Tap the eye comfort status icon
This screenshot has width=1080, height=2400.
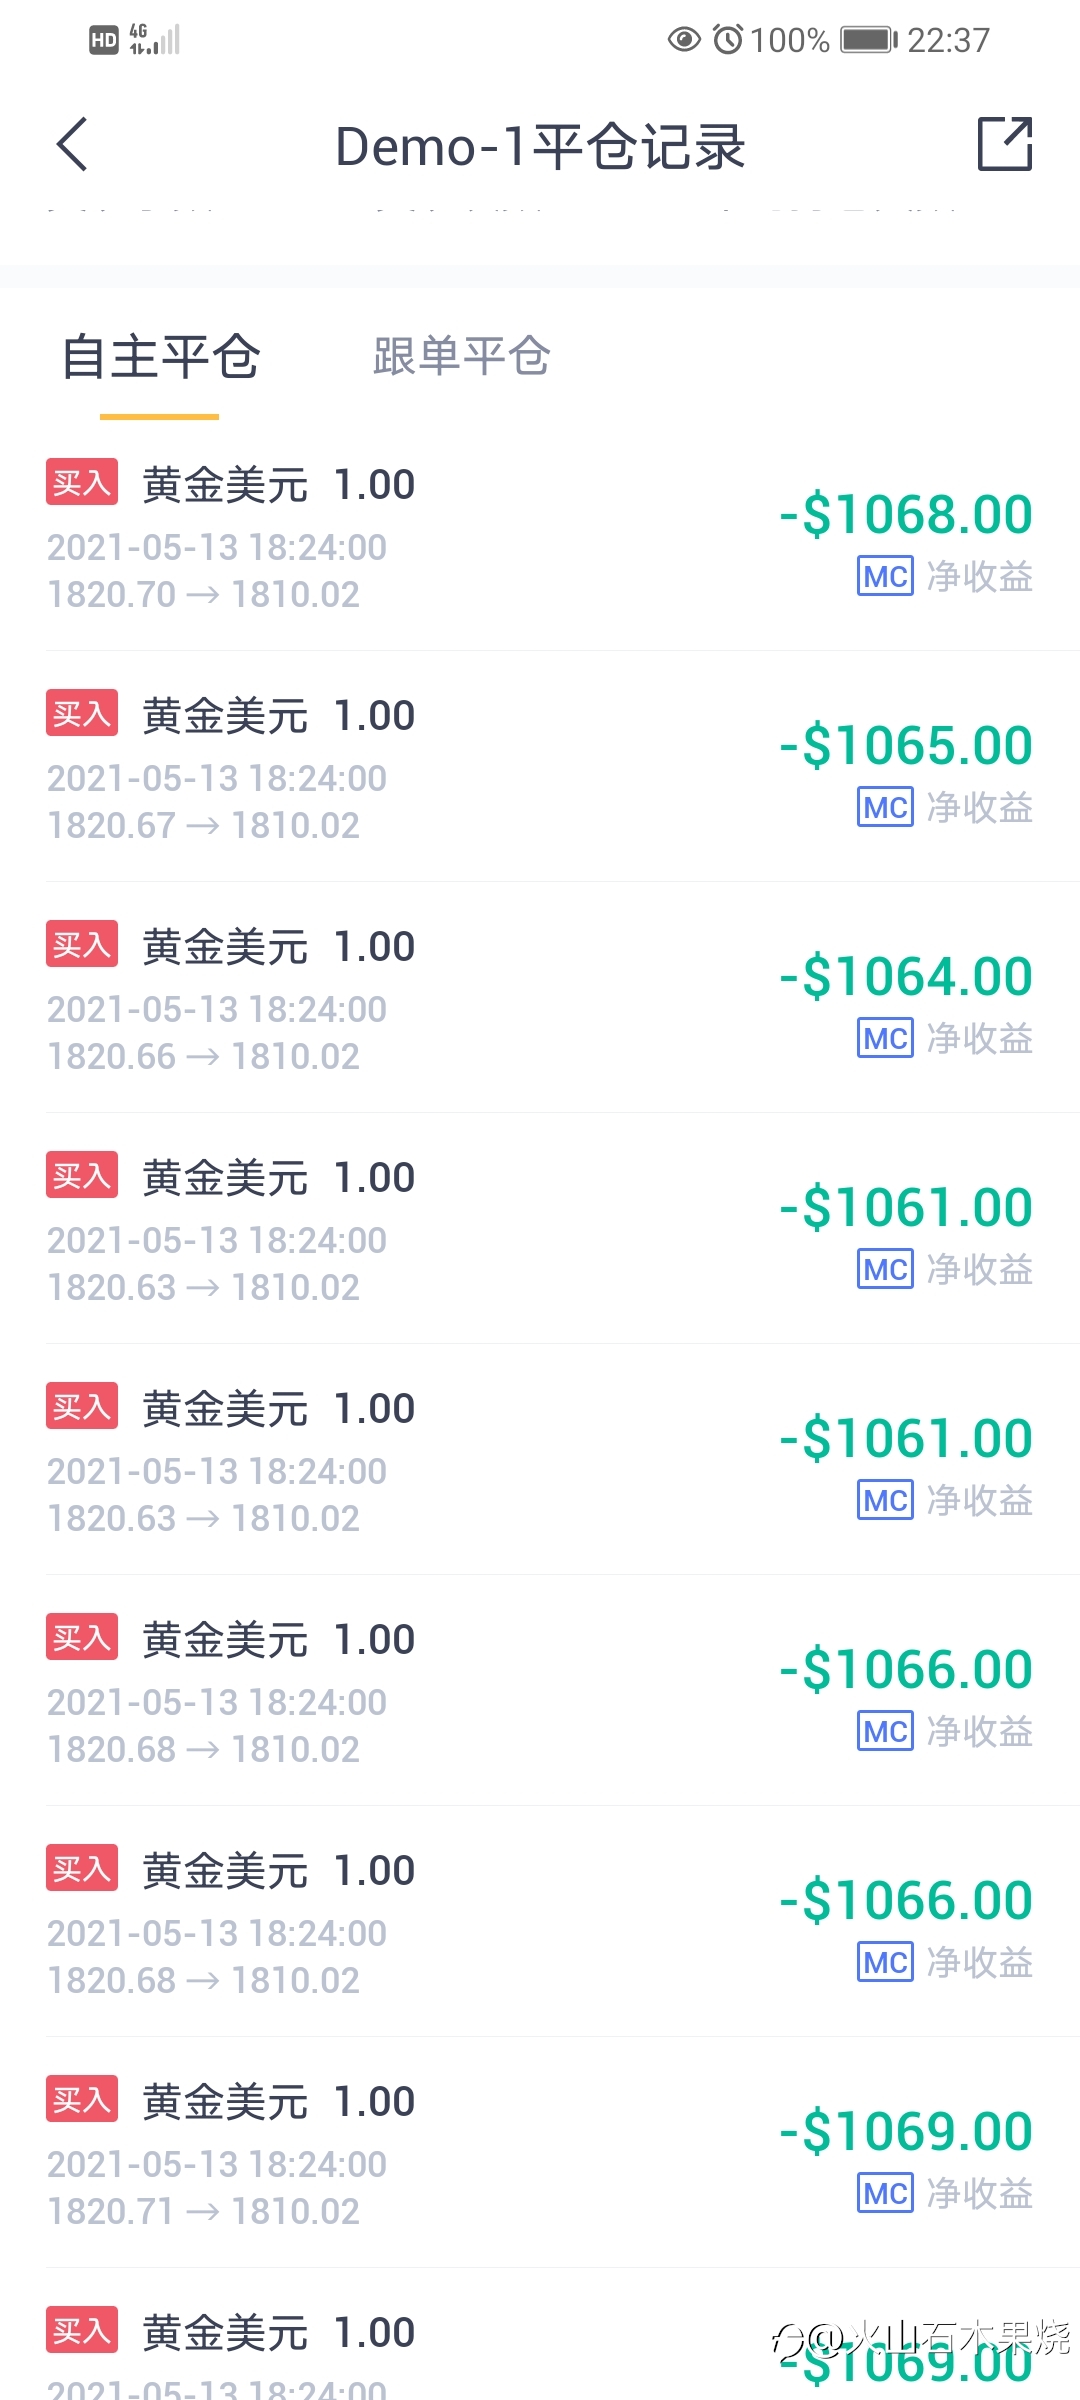[684, 40]
